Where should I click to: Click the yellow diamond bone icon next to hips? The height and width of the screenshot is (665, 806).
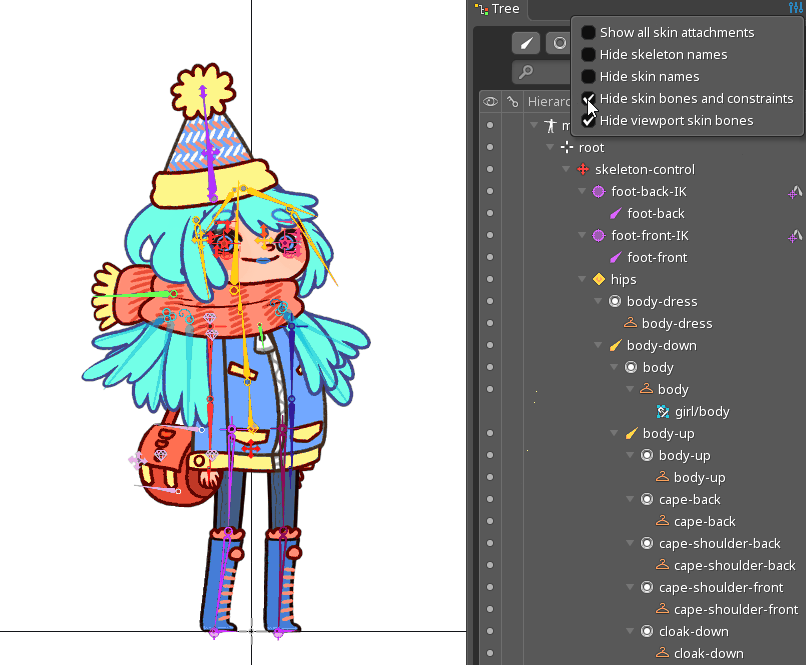(598, 279)
